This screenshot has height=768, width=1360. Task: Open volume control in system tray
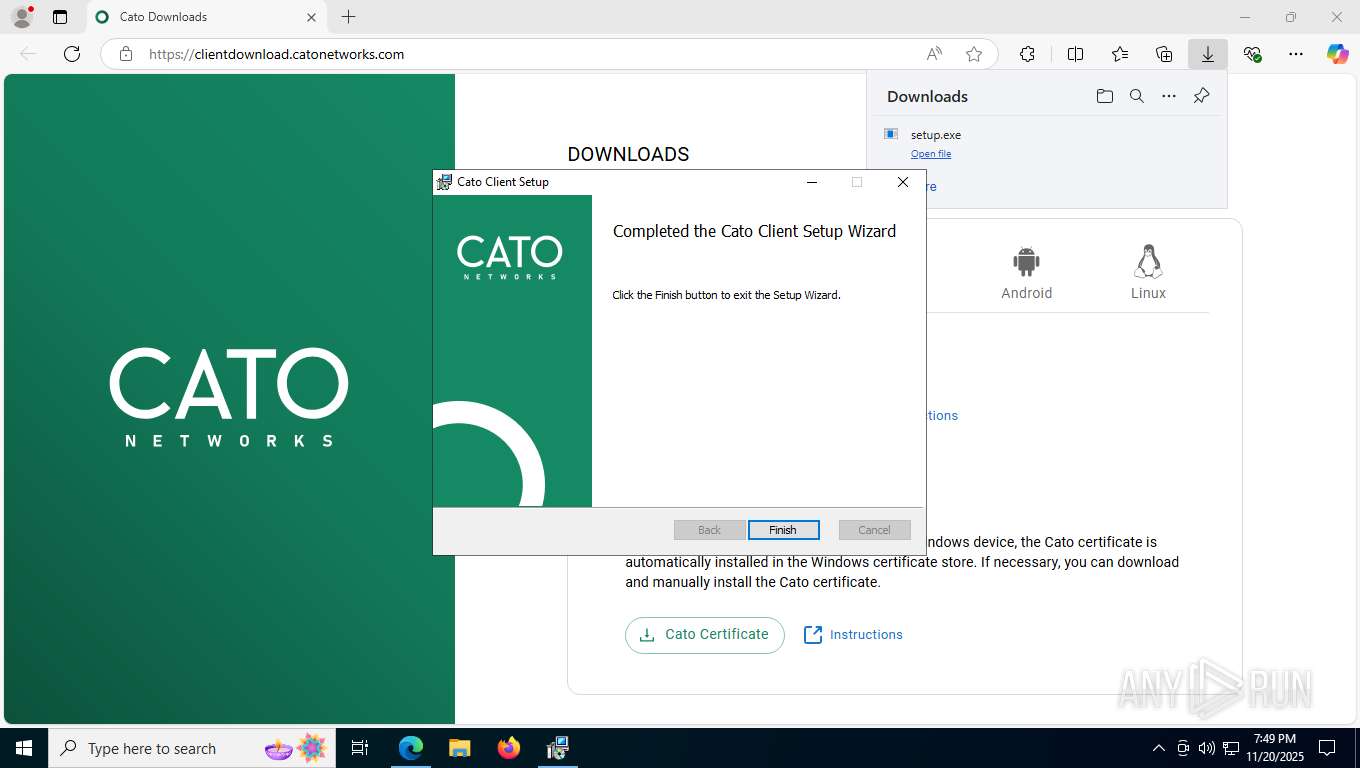click(1207, 748)
